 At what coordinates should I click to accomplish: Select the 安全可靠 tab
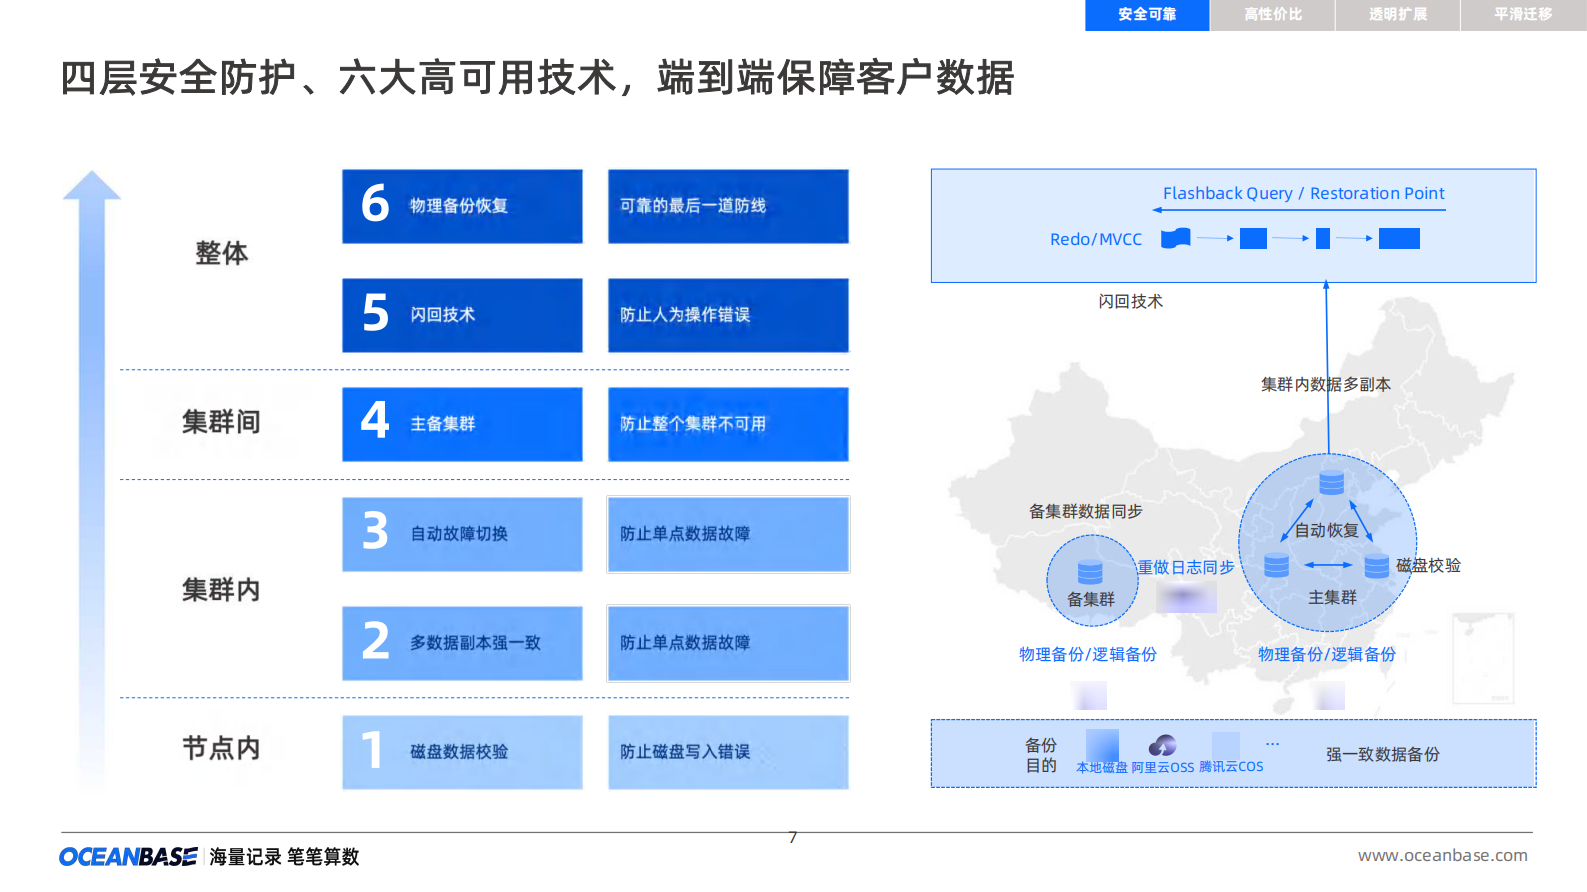click(1147, 15)
